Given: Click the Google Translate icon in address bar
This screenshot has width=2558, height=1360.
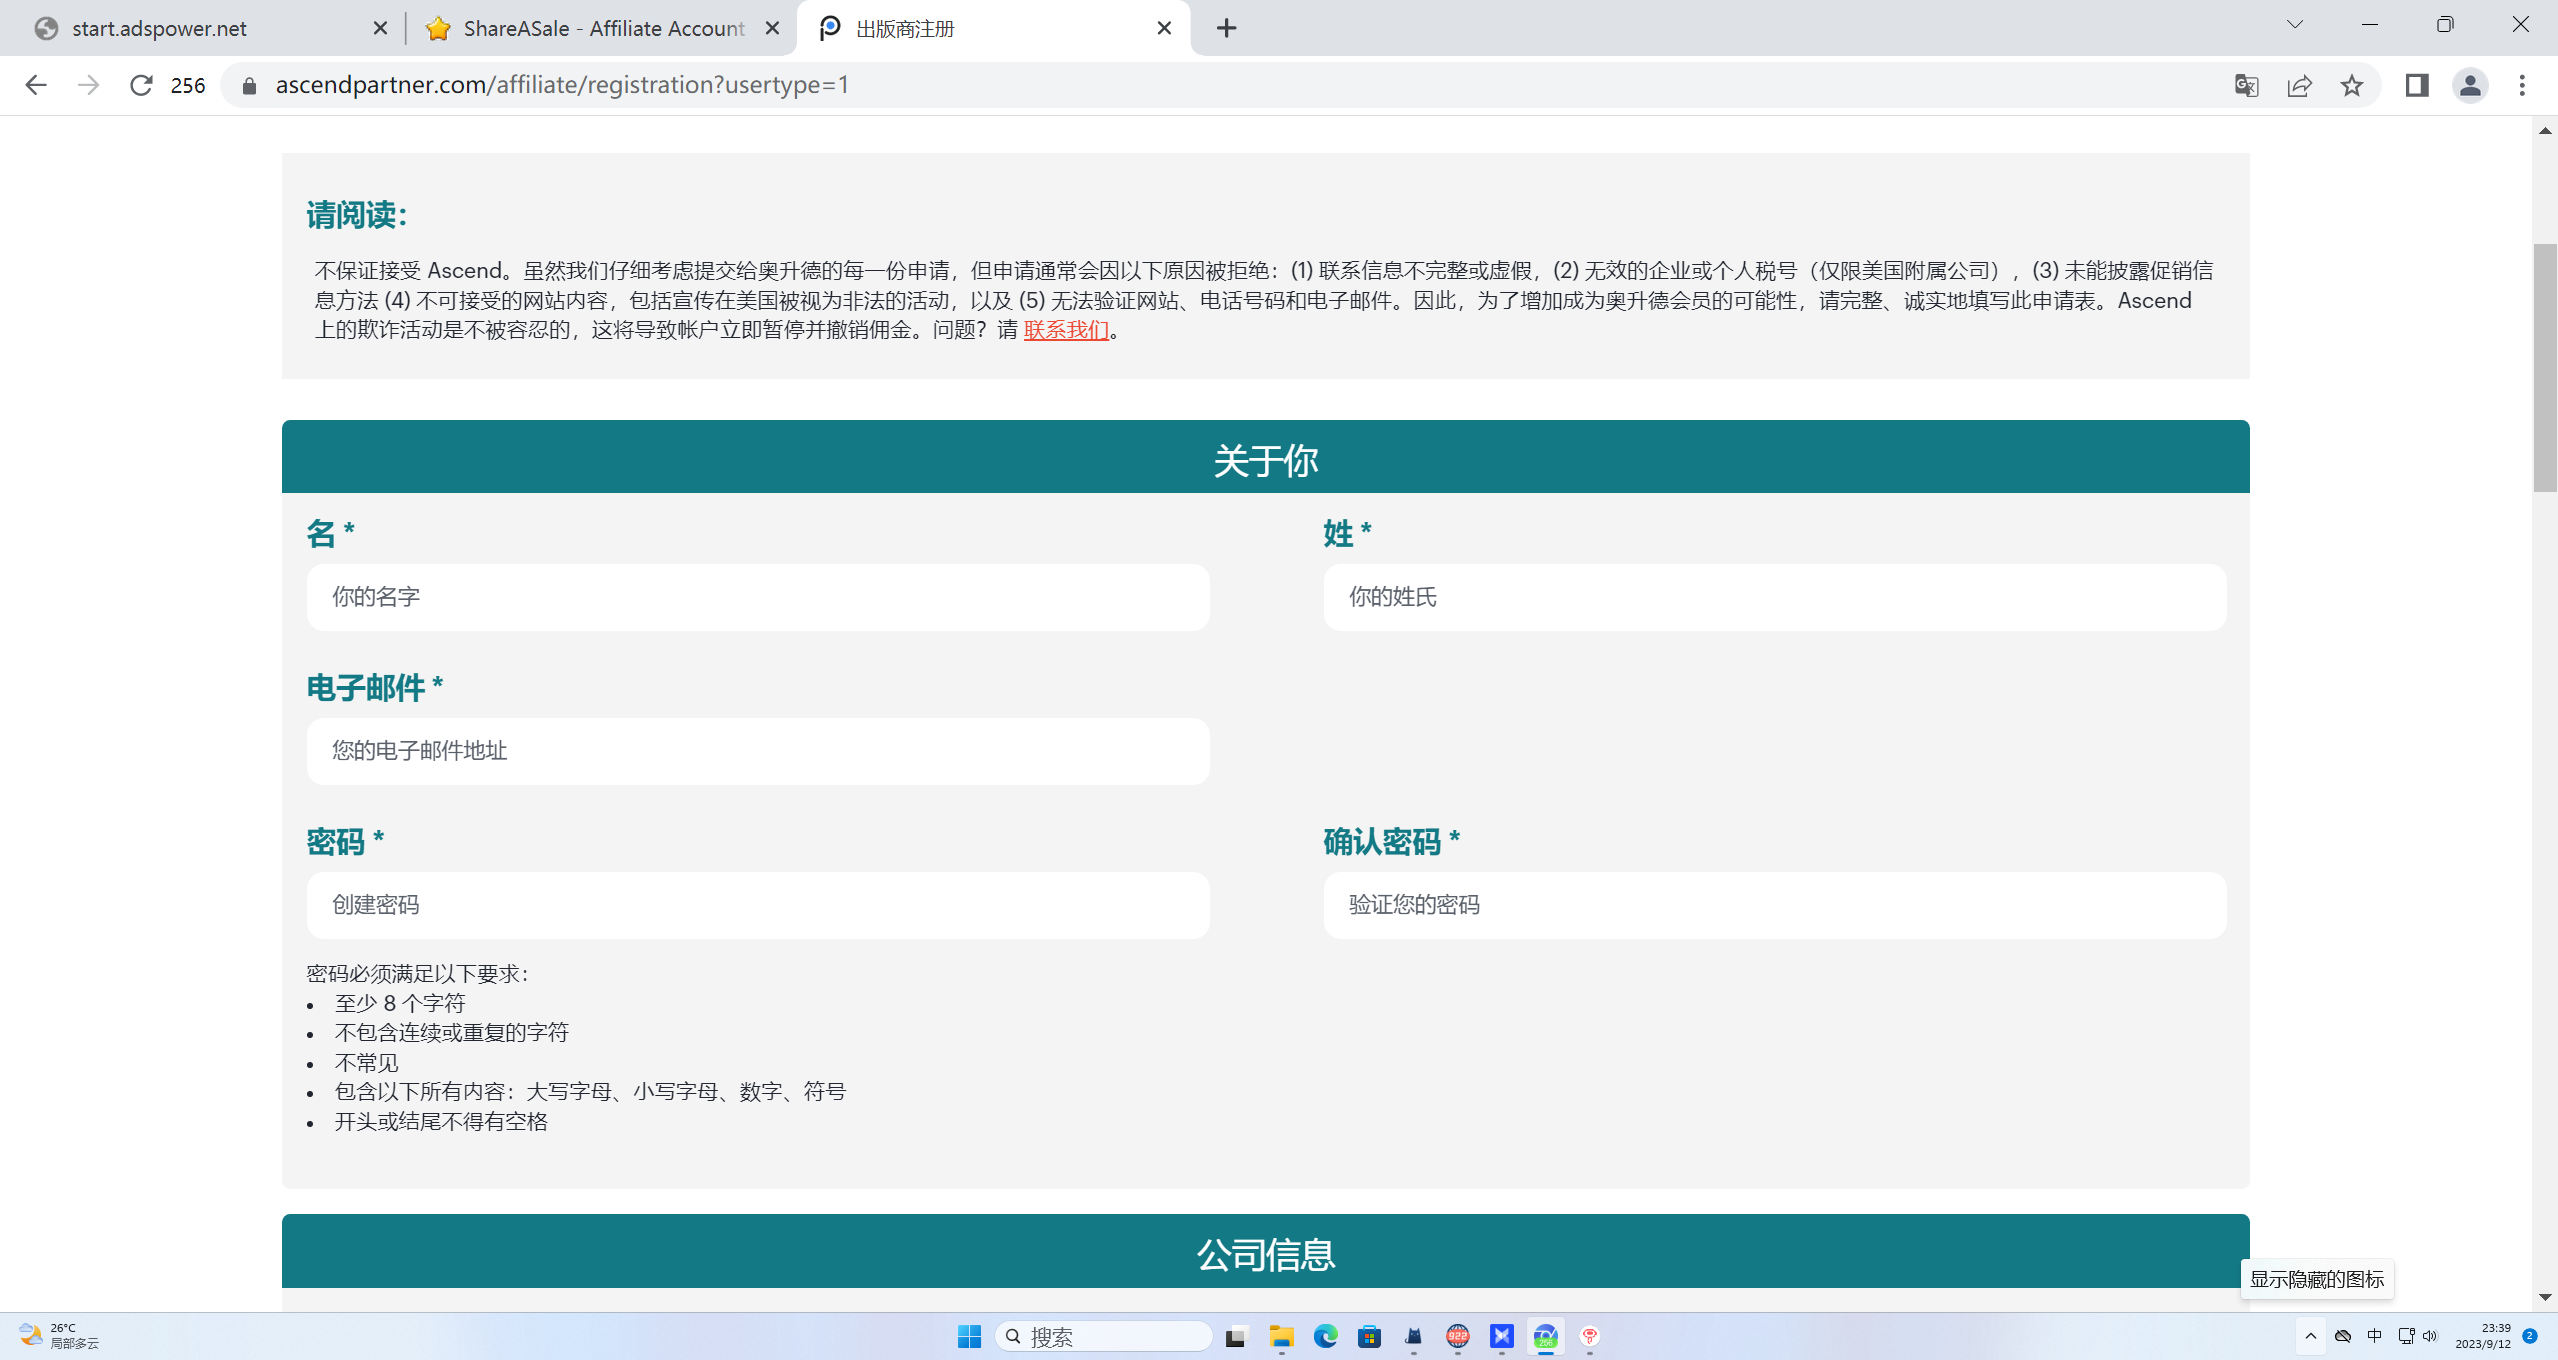Looking at the screenshot, I should pyautogui.click(x=2246, y=85).
